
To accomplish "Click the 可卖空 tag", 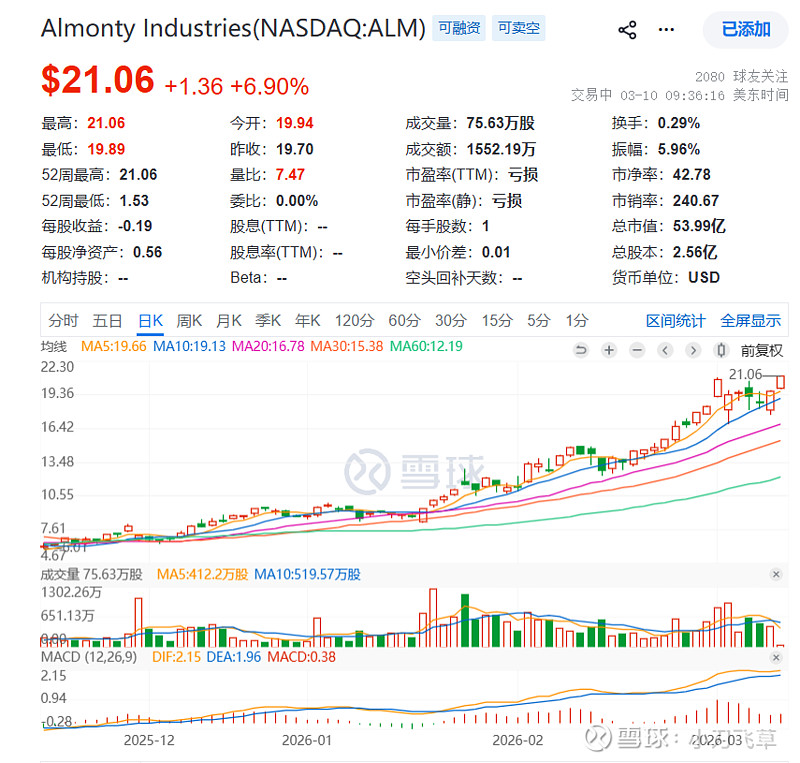I will coord(519,28).
